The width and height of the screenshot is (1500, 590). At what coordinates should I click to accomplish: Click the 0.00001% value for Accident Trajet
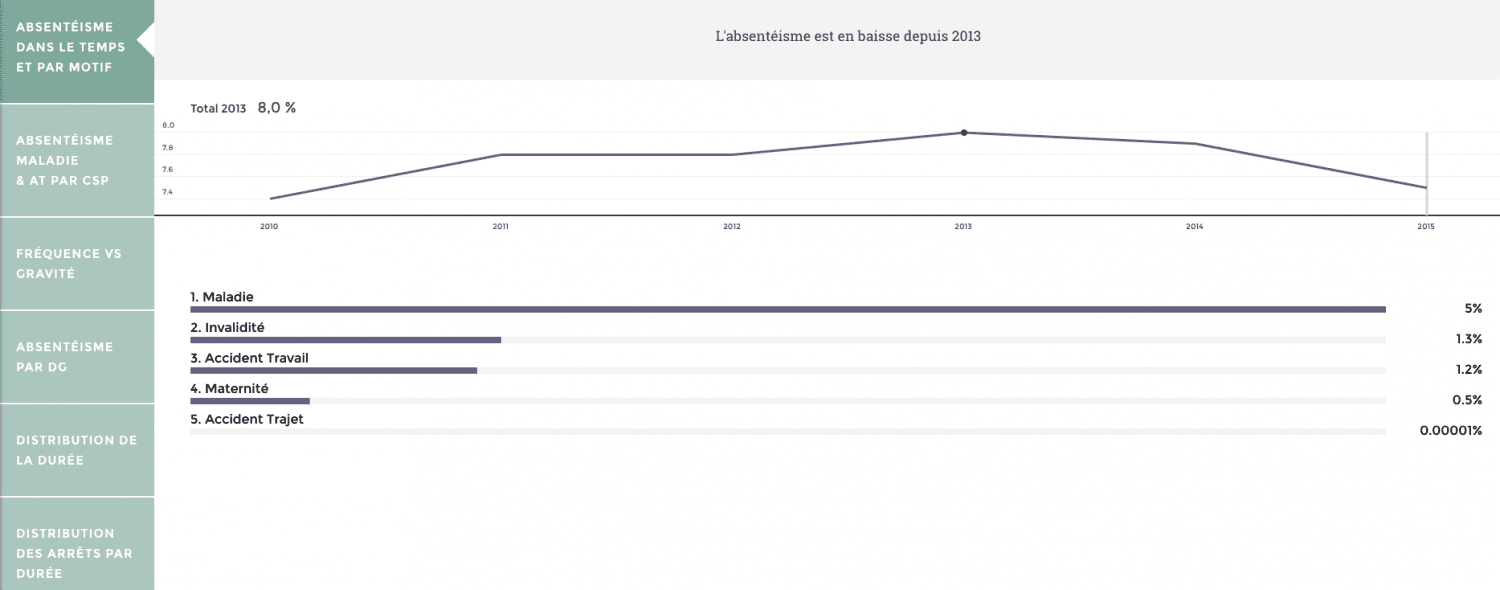coord(1450,430)
